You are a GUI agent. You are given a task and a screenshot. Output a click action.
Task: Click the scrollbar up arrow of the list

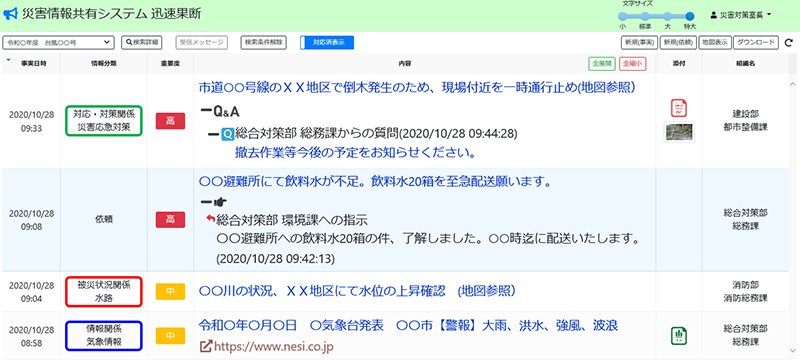pyautogui.click(x=794, y=84)
